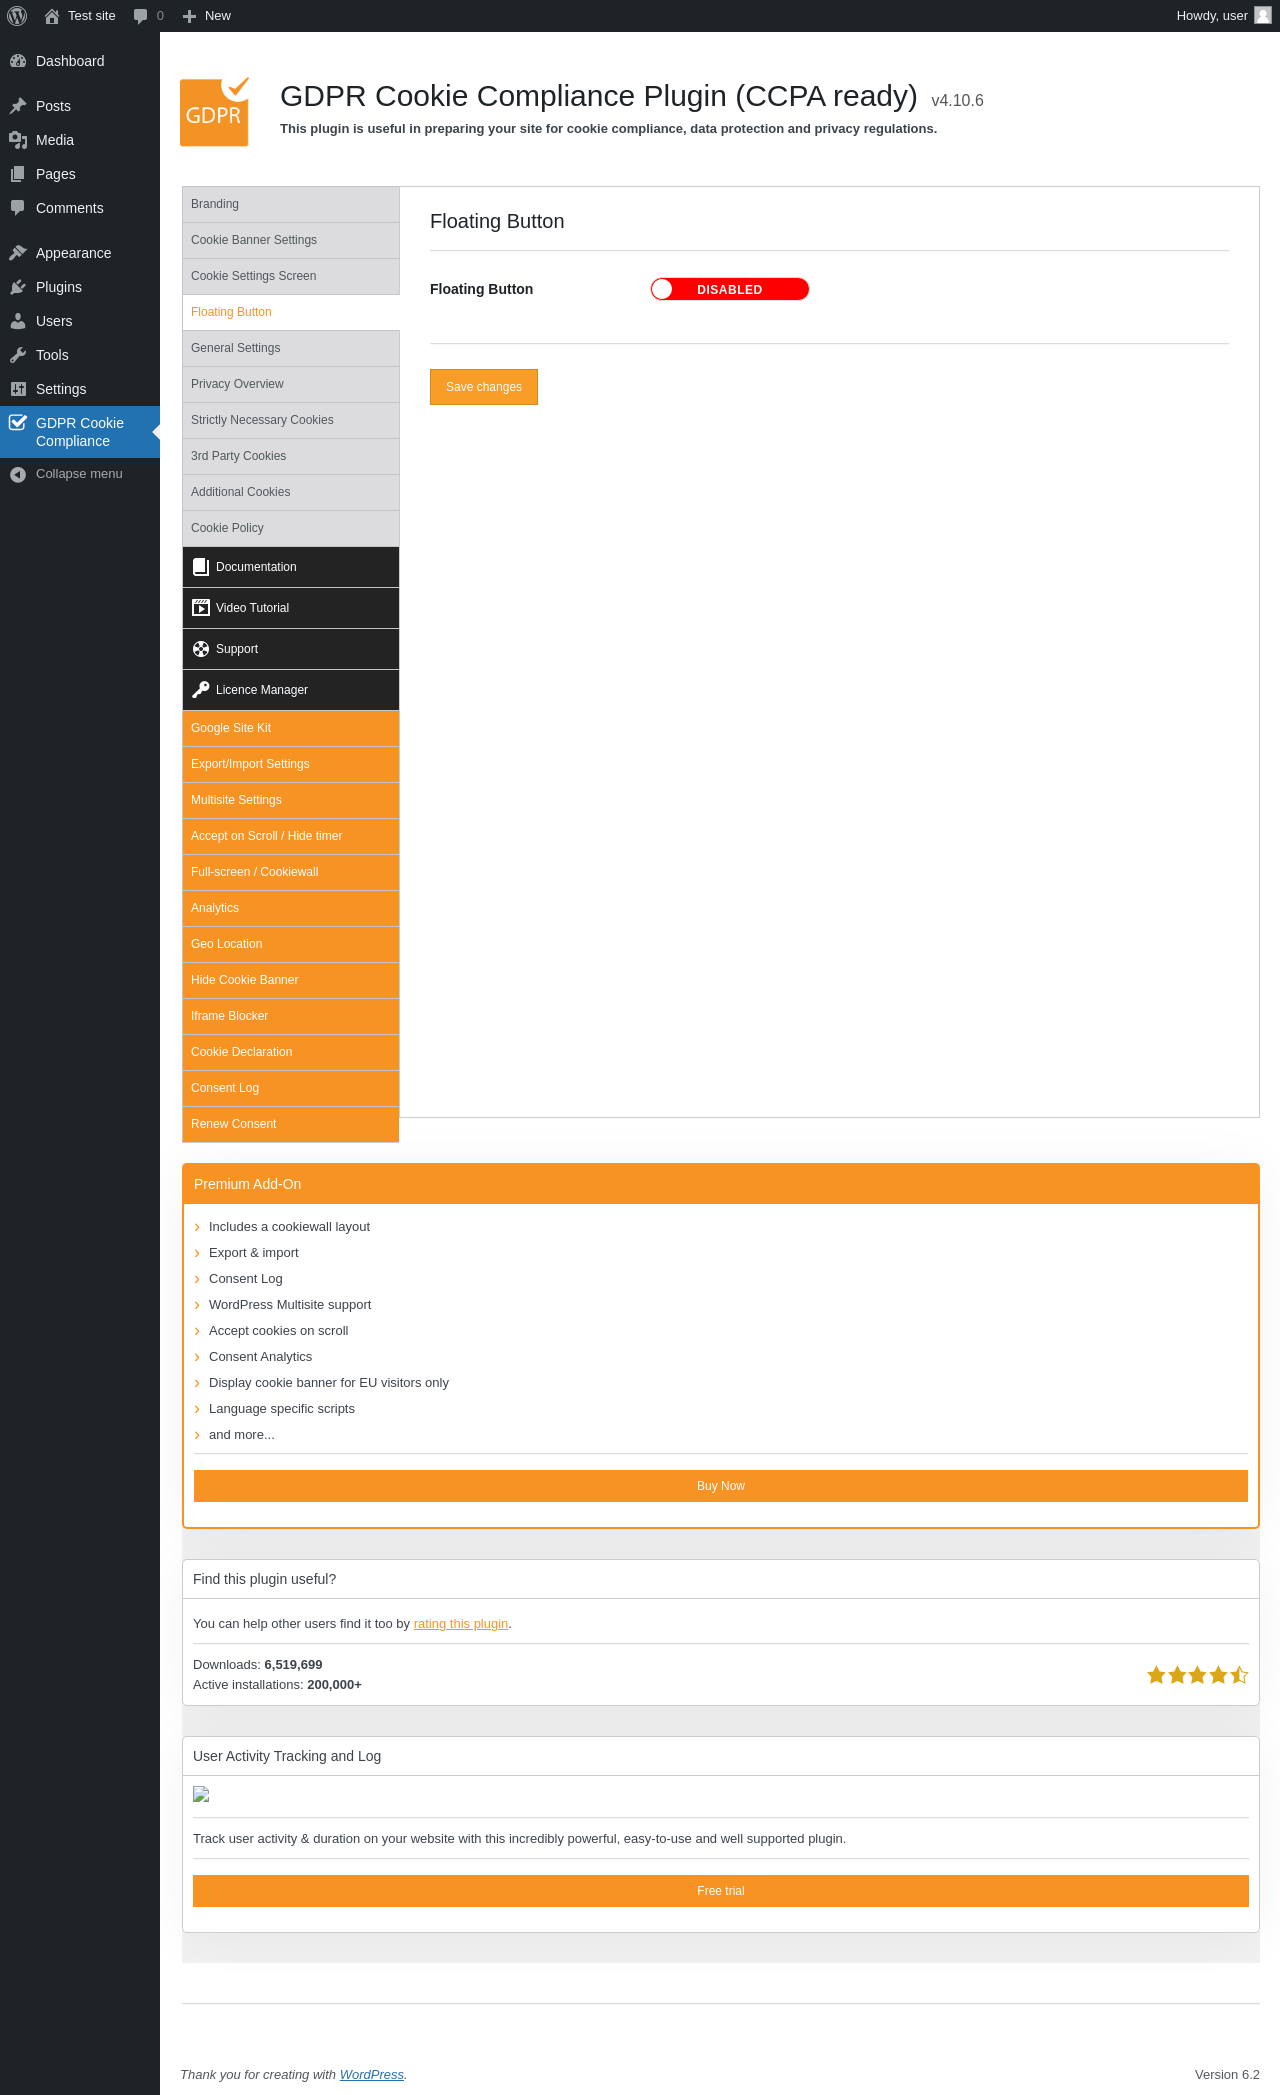
Task: Open the Renew Consent tab
Action: (x=291, y=1124)
